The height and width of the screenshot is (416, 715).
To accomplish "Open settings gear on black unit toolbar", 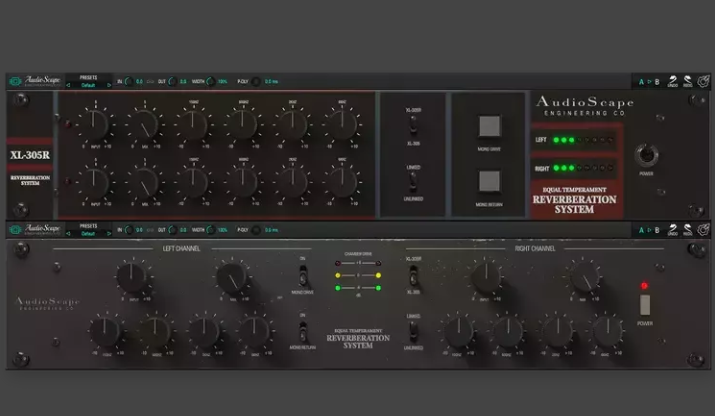I will click(x=703, y=229).
